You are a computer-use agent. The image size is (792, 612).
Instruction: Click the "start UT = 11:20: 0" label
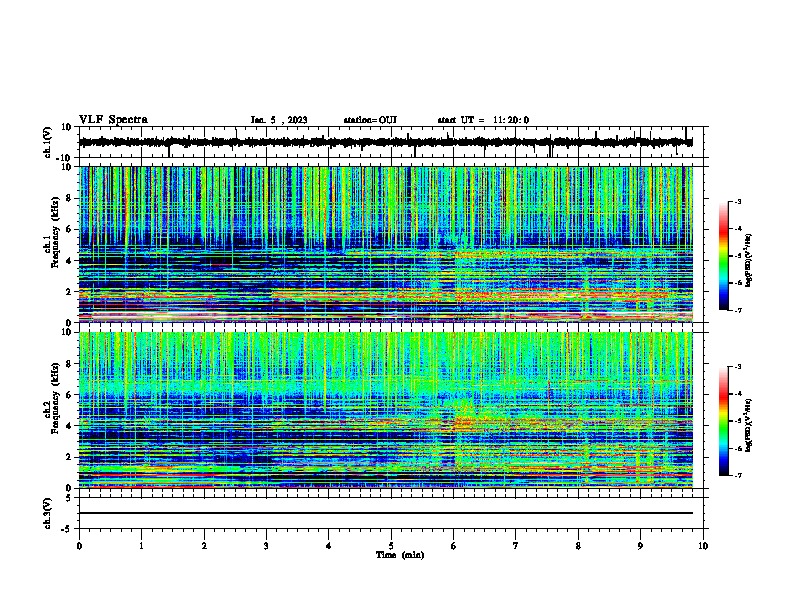(483, 120)
